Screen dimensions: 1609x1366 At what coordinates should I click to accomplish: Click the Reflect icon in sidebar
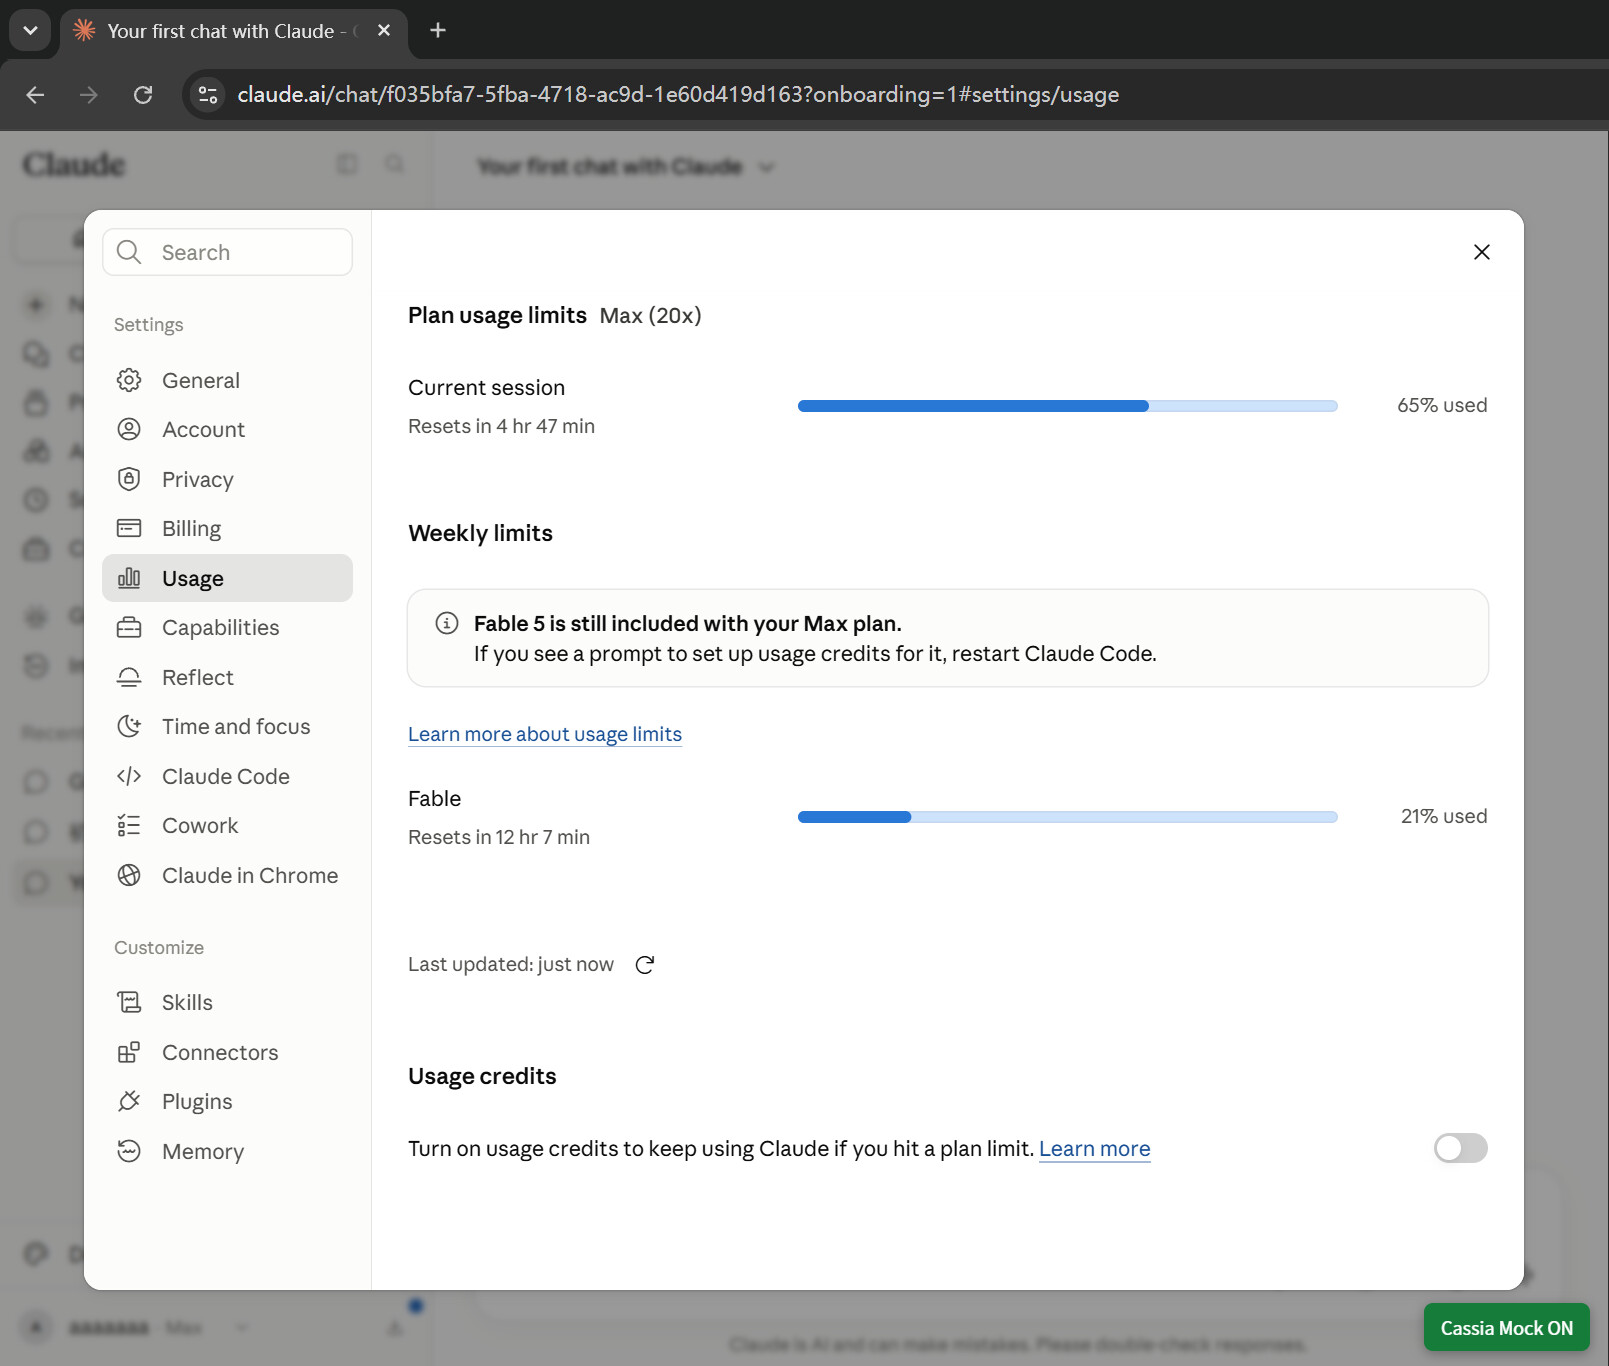[129, 677]
